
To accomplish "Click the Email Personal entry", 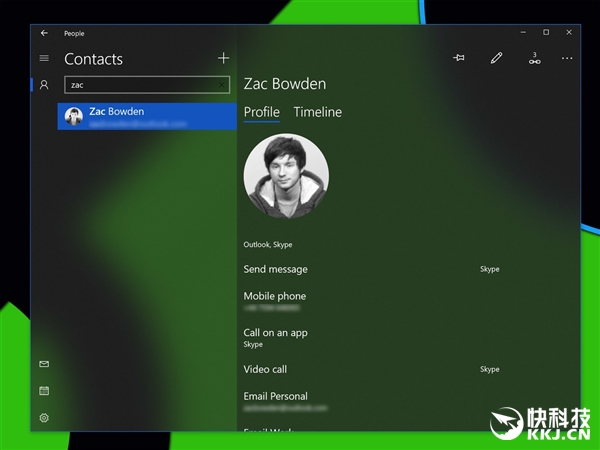I will coord(285,401).
